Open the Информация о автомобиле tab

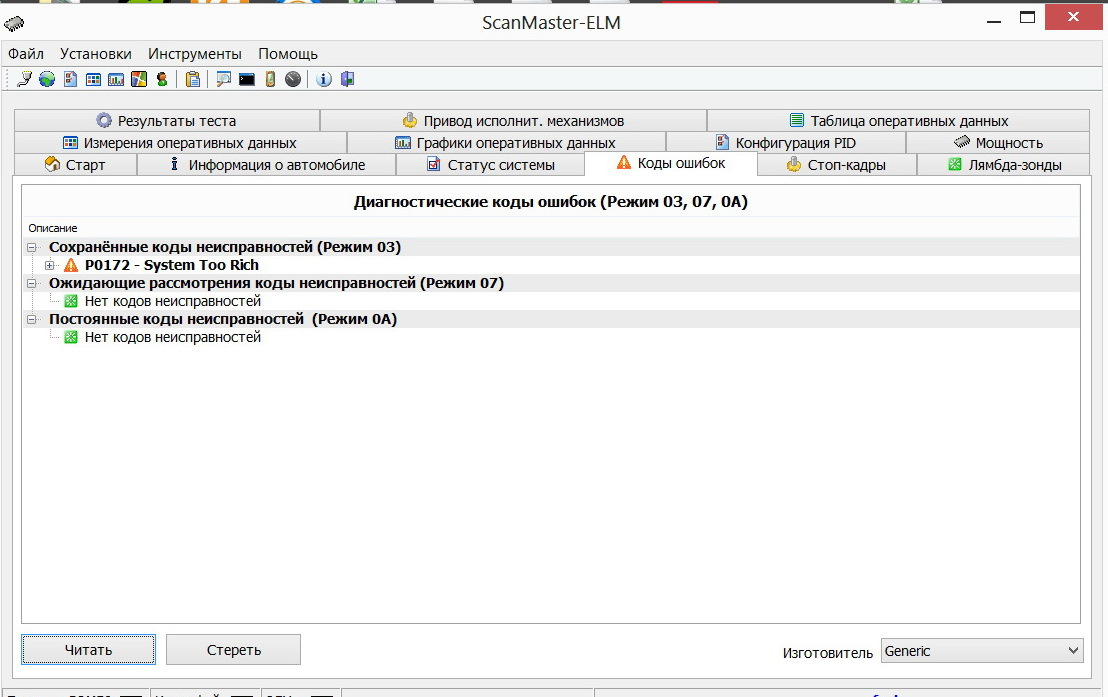click(x=266, y=164)
